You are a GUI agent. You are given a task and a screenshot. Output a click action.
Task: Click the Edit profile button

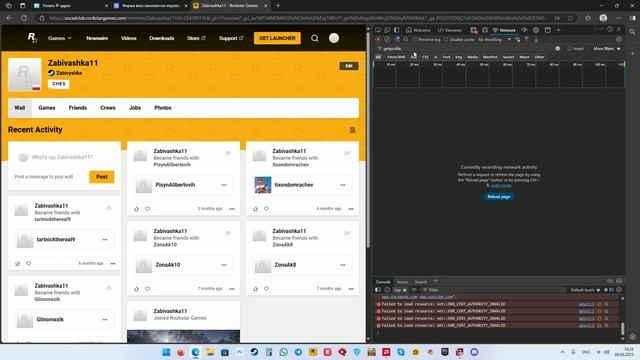tap(349, 66)
